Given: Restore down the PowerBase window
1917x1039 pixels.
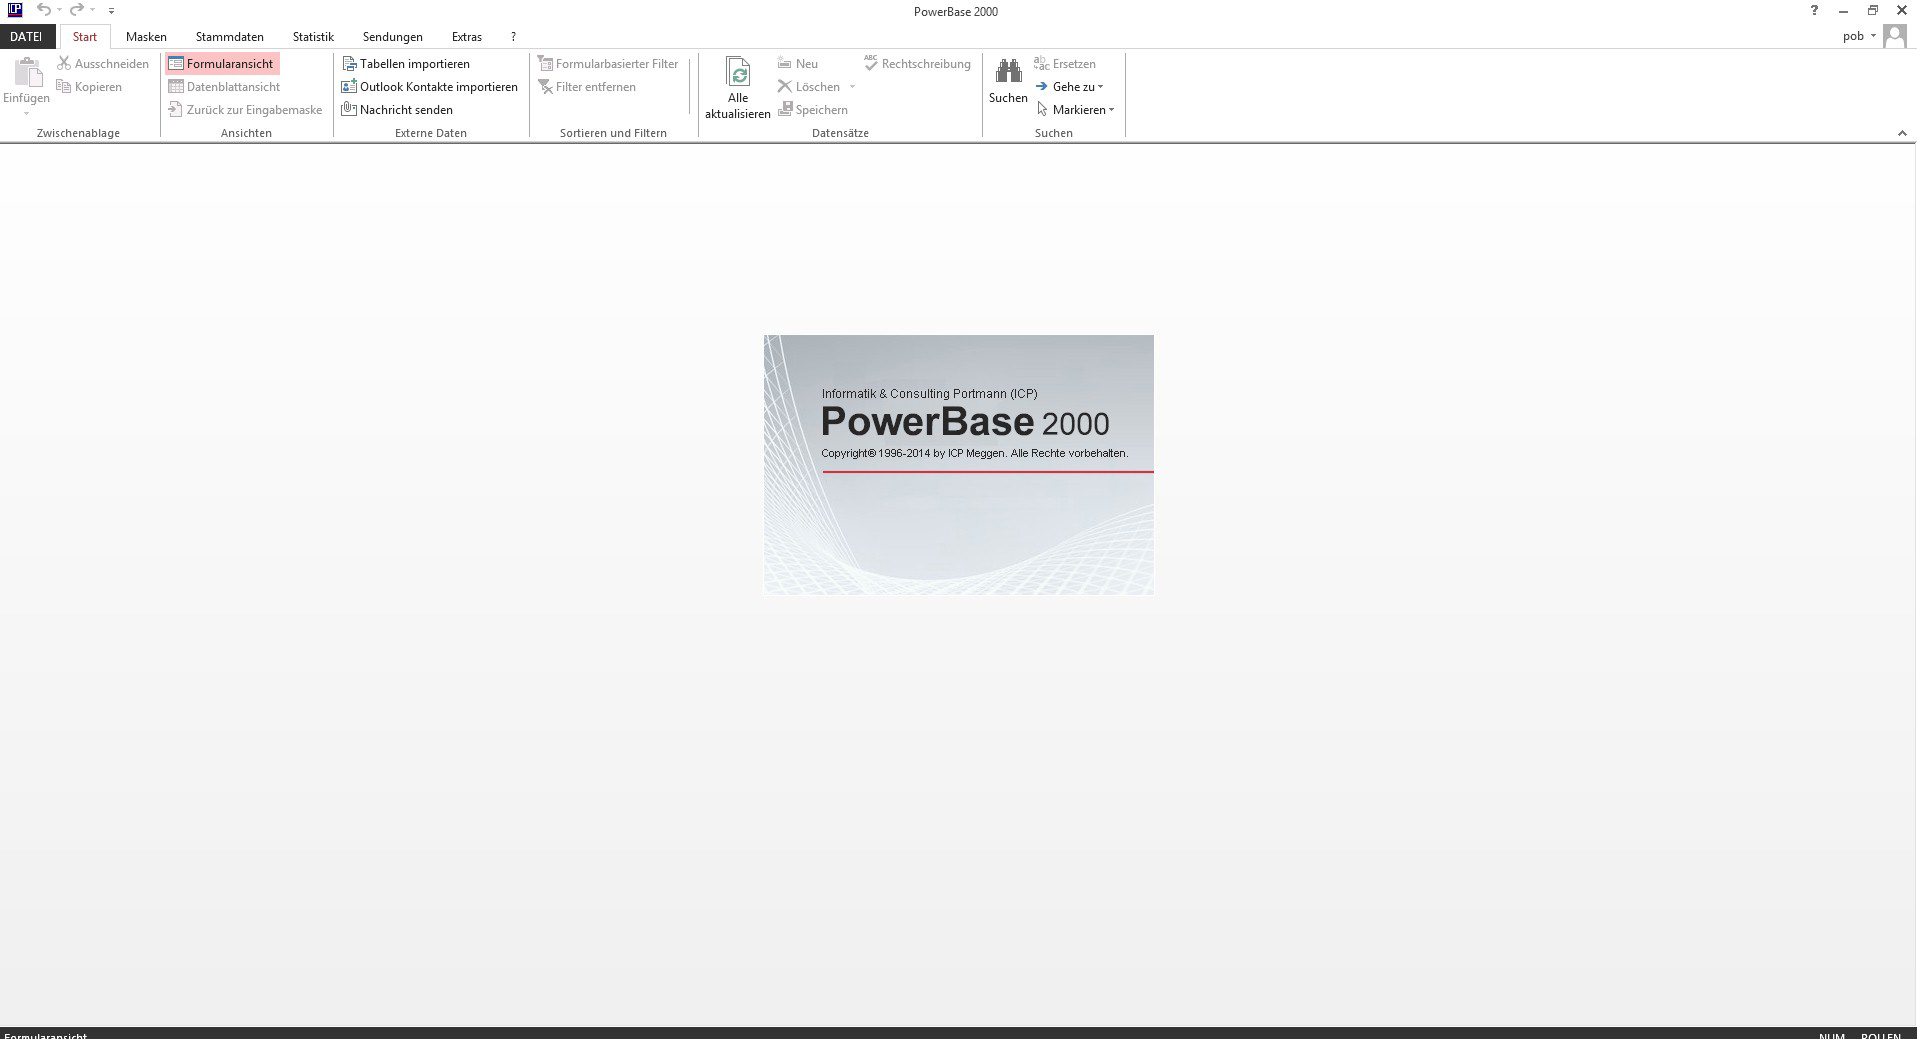Looking at the screenshot, I should 1873,11.
